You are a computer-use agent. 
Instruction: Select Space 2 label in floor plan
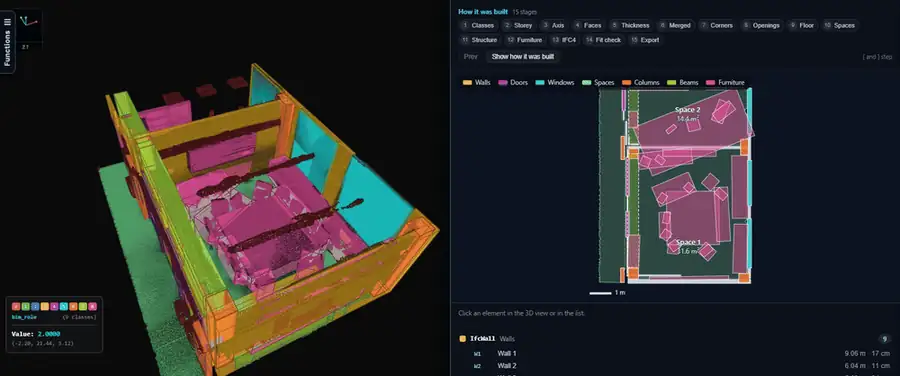[687, 110]
